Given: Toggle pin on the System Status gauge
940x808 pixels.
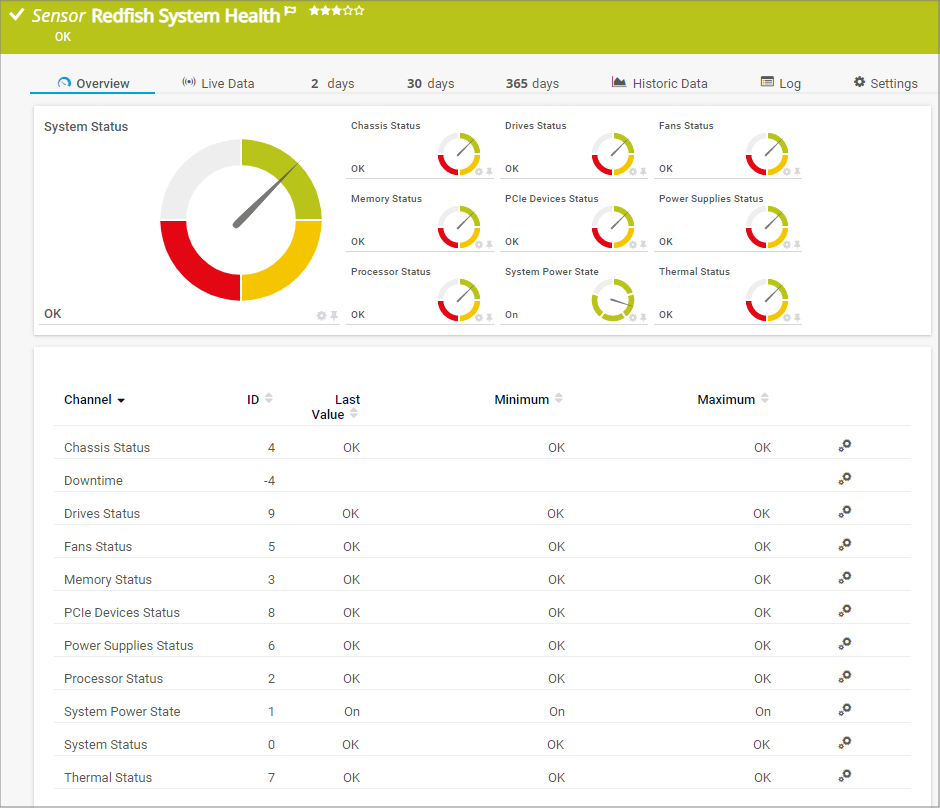Looking at the screenshot, I should [334, 316].
